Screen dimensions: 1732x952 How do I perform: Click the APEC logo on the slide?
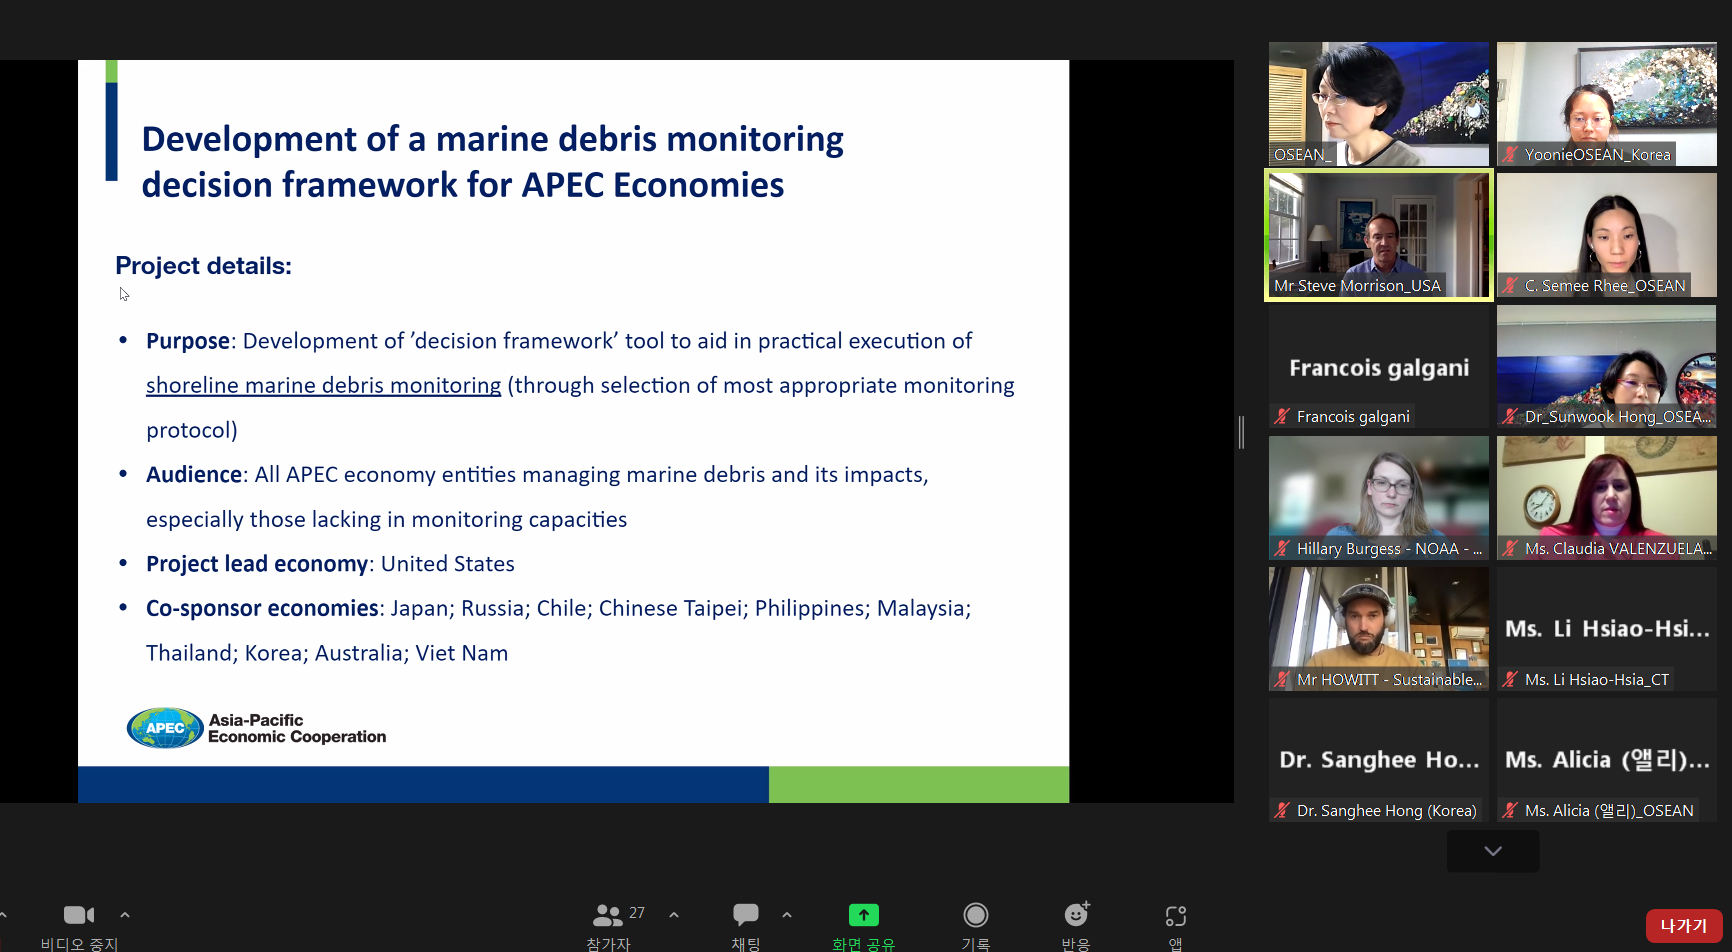tap(165, 728)
